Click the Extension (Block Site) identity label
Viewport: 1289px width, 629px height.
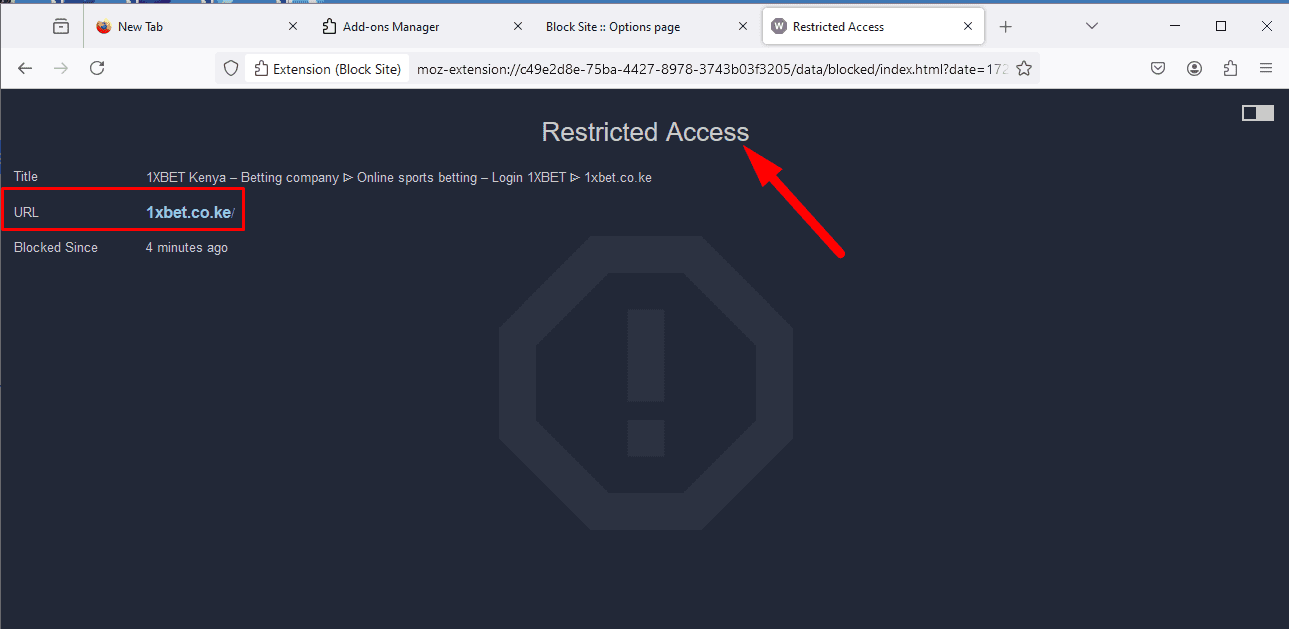[x=328, y=68]
